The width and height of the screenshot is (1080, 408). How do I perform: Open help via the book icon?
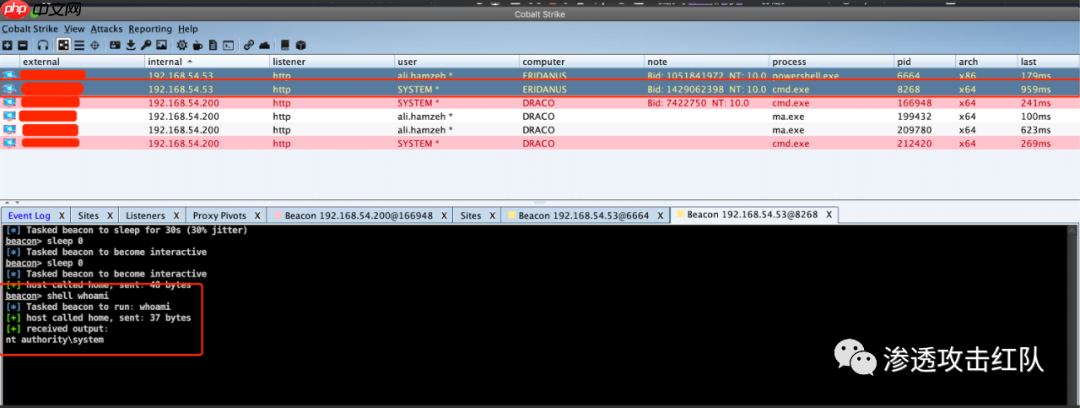(x=285, y=45)
